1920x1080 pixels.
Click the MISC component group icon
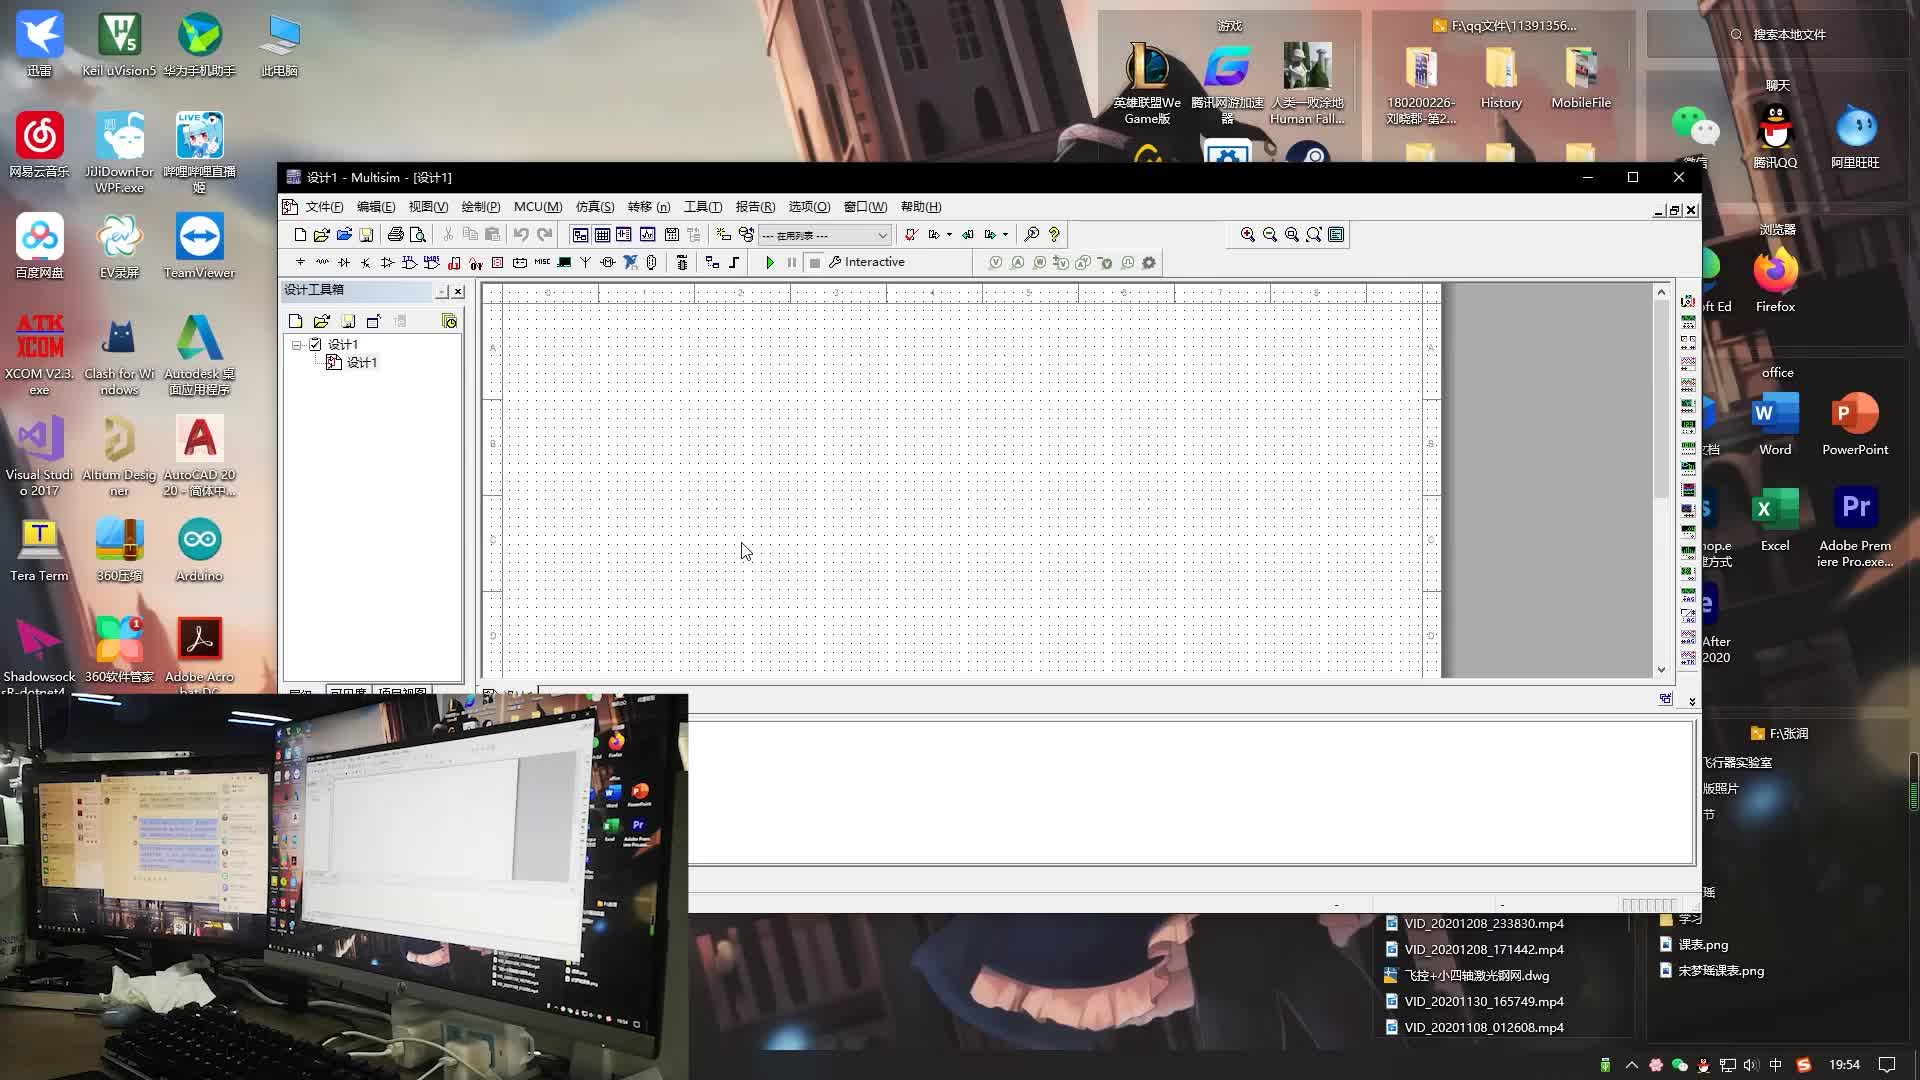tap(542, 263)
